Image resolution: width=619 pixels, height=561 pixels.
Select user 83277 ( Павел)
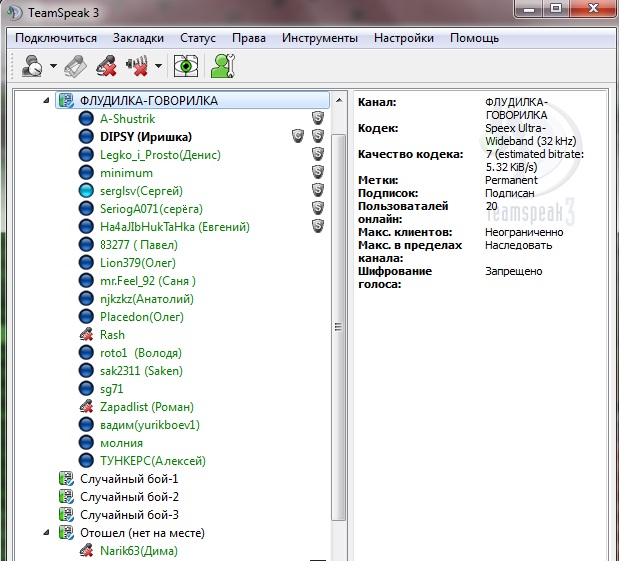pyautogui.click(x=139, y=245)
